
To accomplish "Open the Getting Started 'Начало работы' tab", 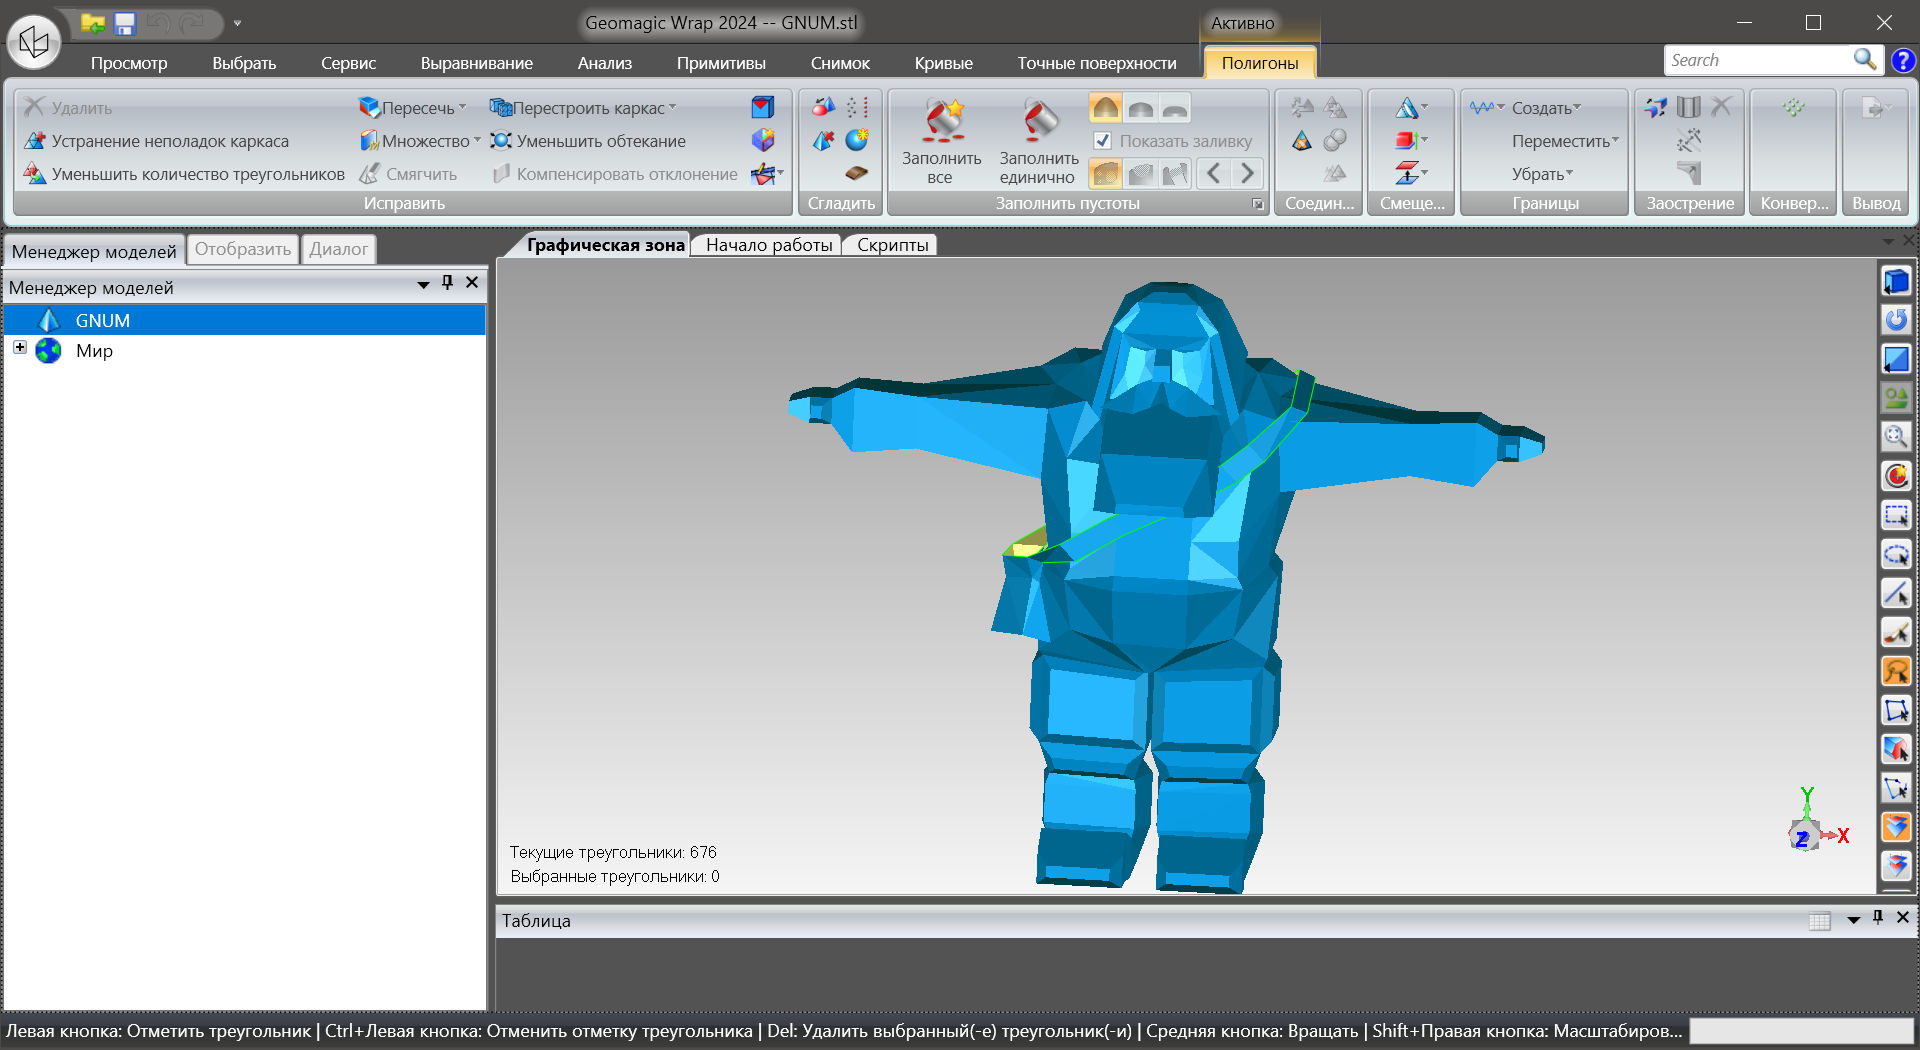I will pos(768,245).
